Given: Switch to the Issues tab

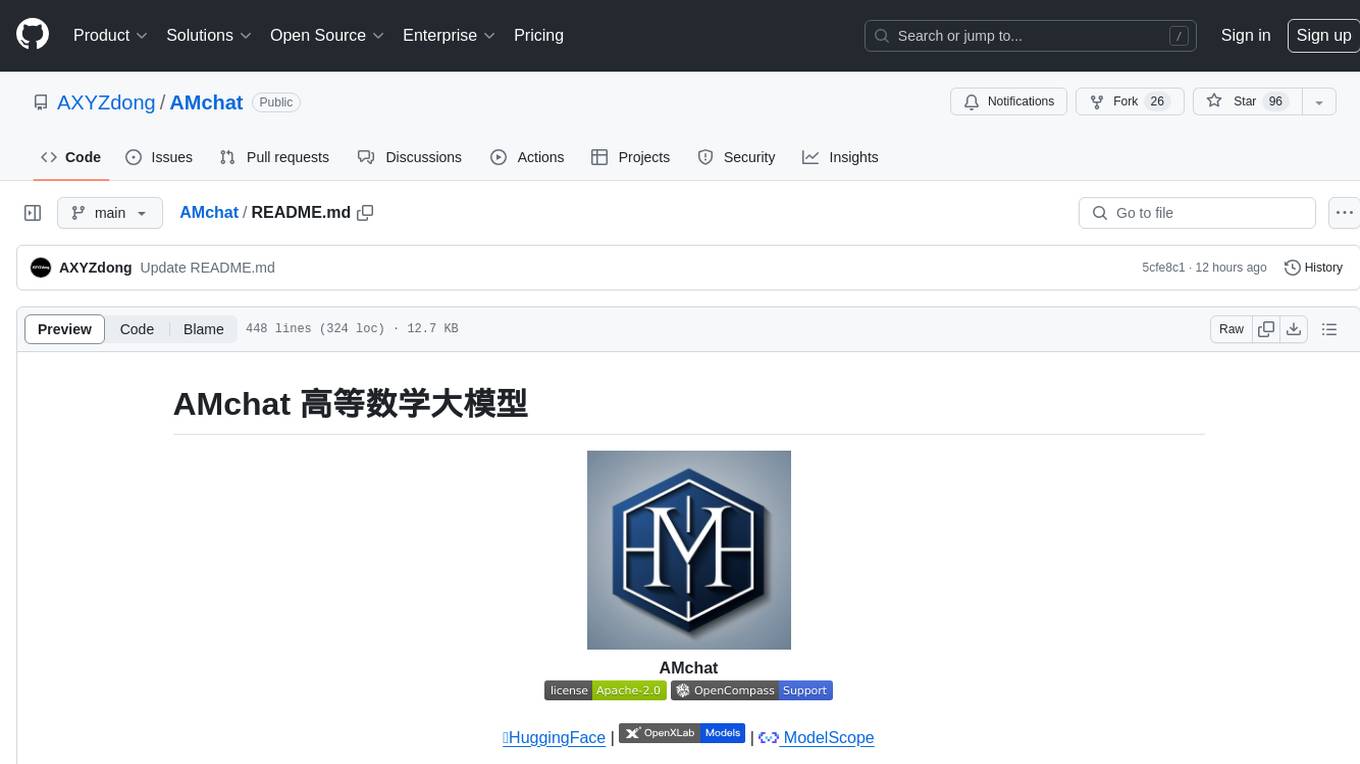Looking at the screenshot, I should click(159, 157).
